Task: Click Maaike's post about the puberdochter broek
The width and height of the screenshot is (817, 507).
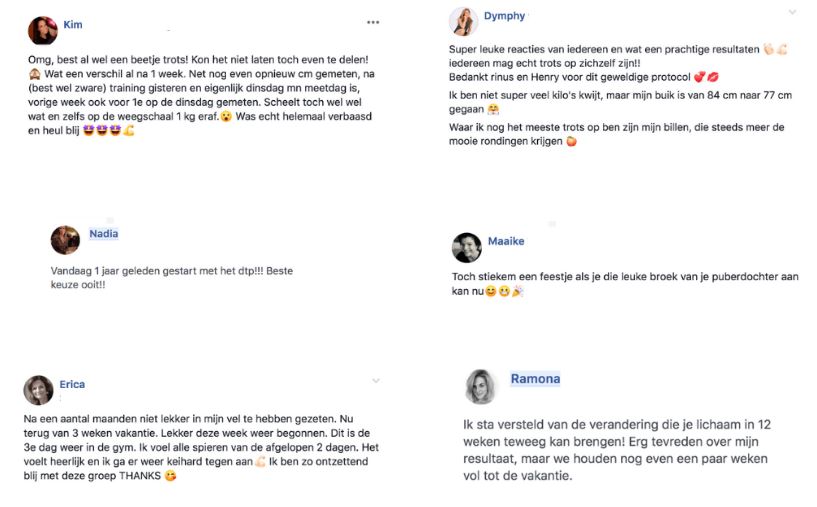Action: click(x=625, y=282)
